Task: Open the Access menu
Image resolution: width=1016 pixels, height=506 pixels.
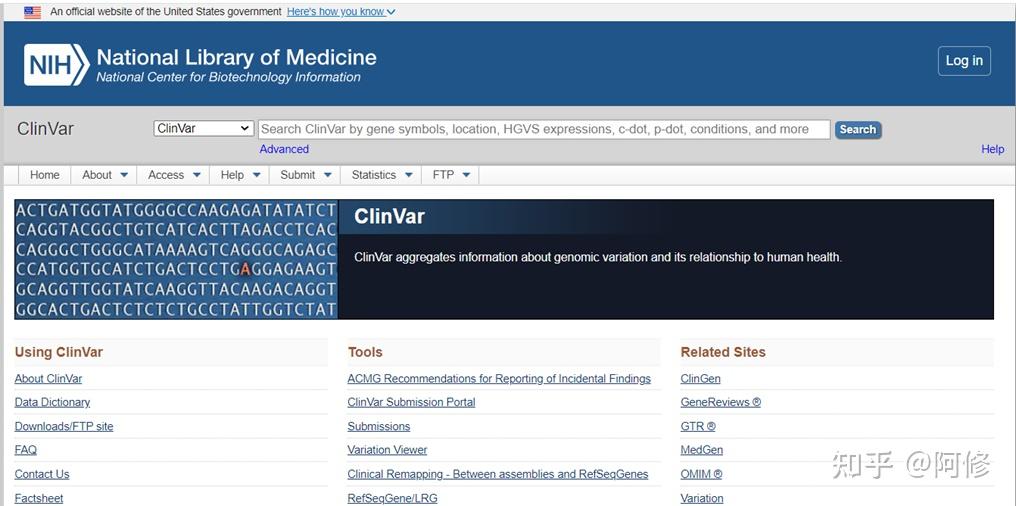Action: coord(174,175)
